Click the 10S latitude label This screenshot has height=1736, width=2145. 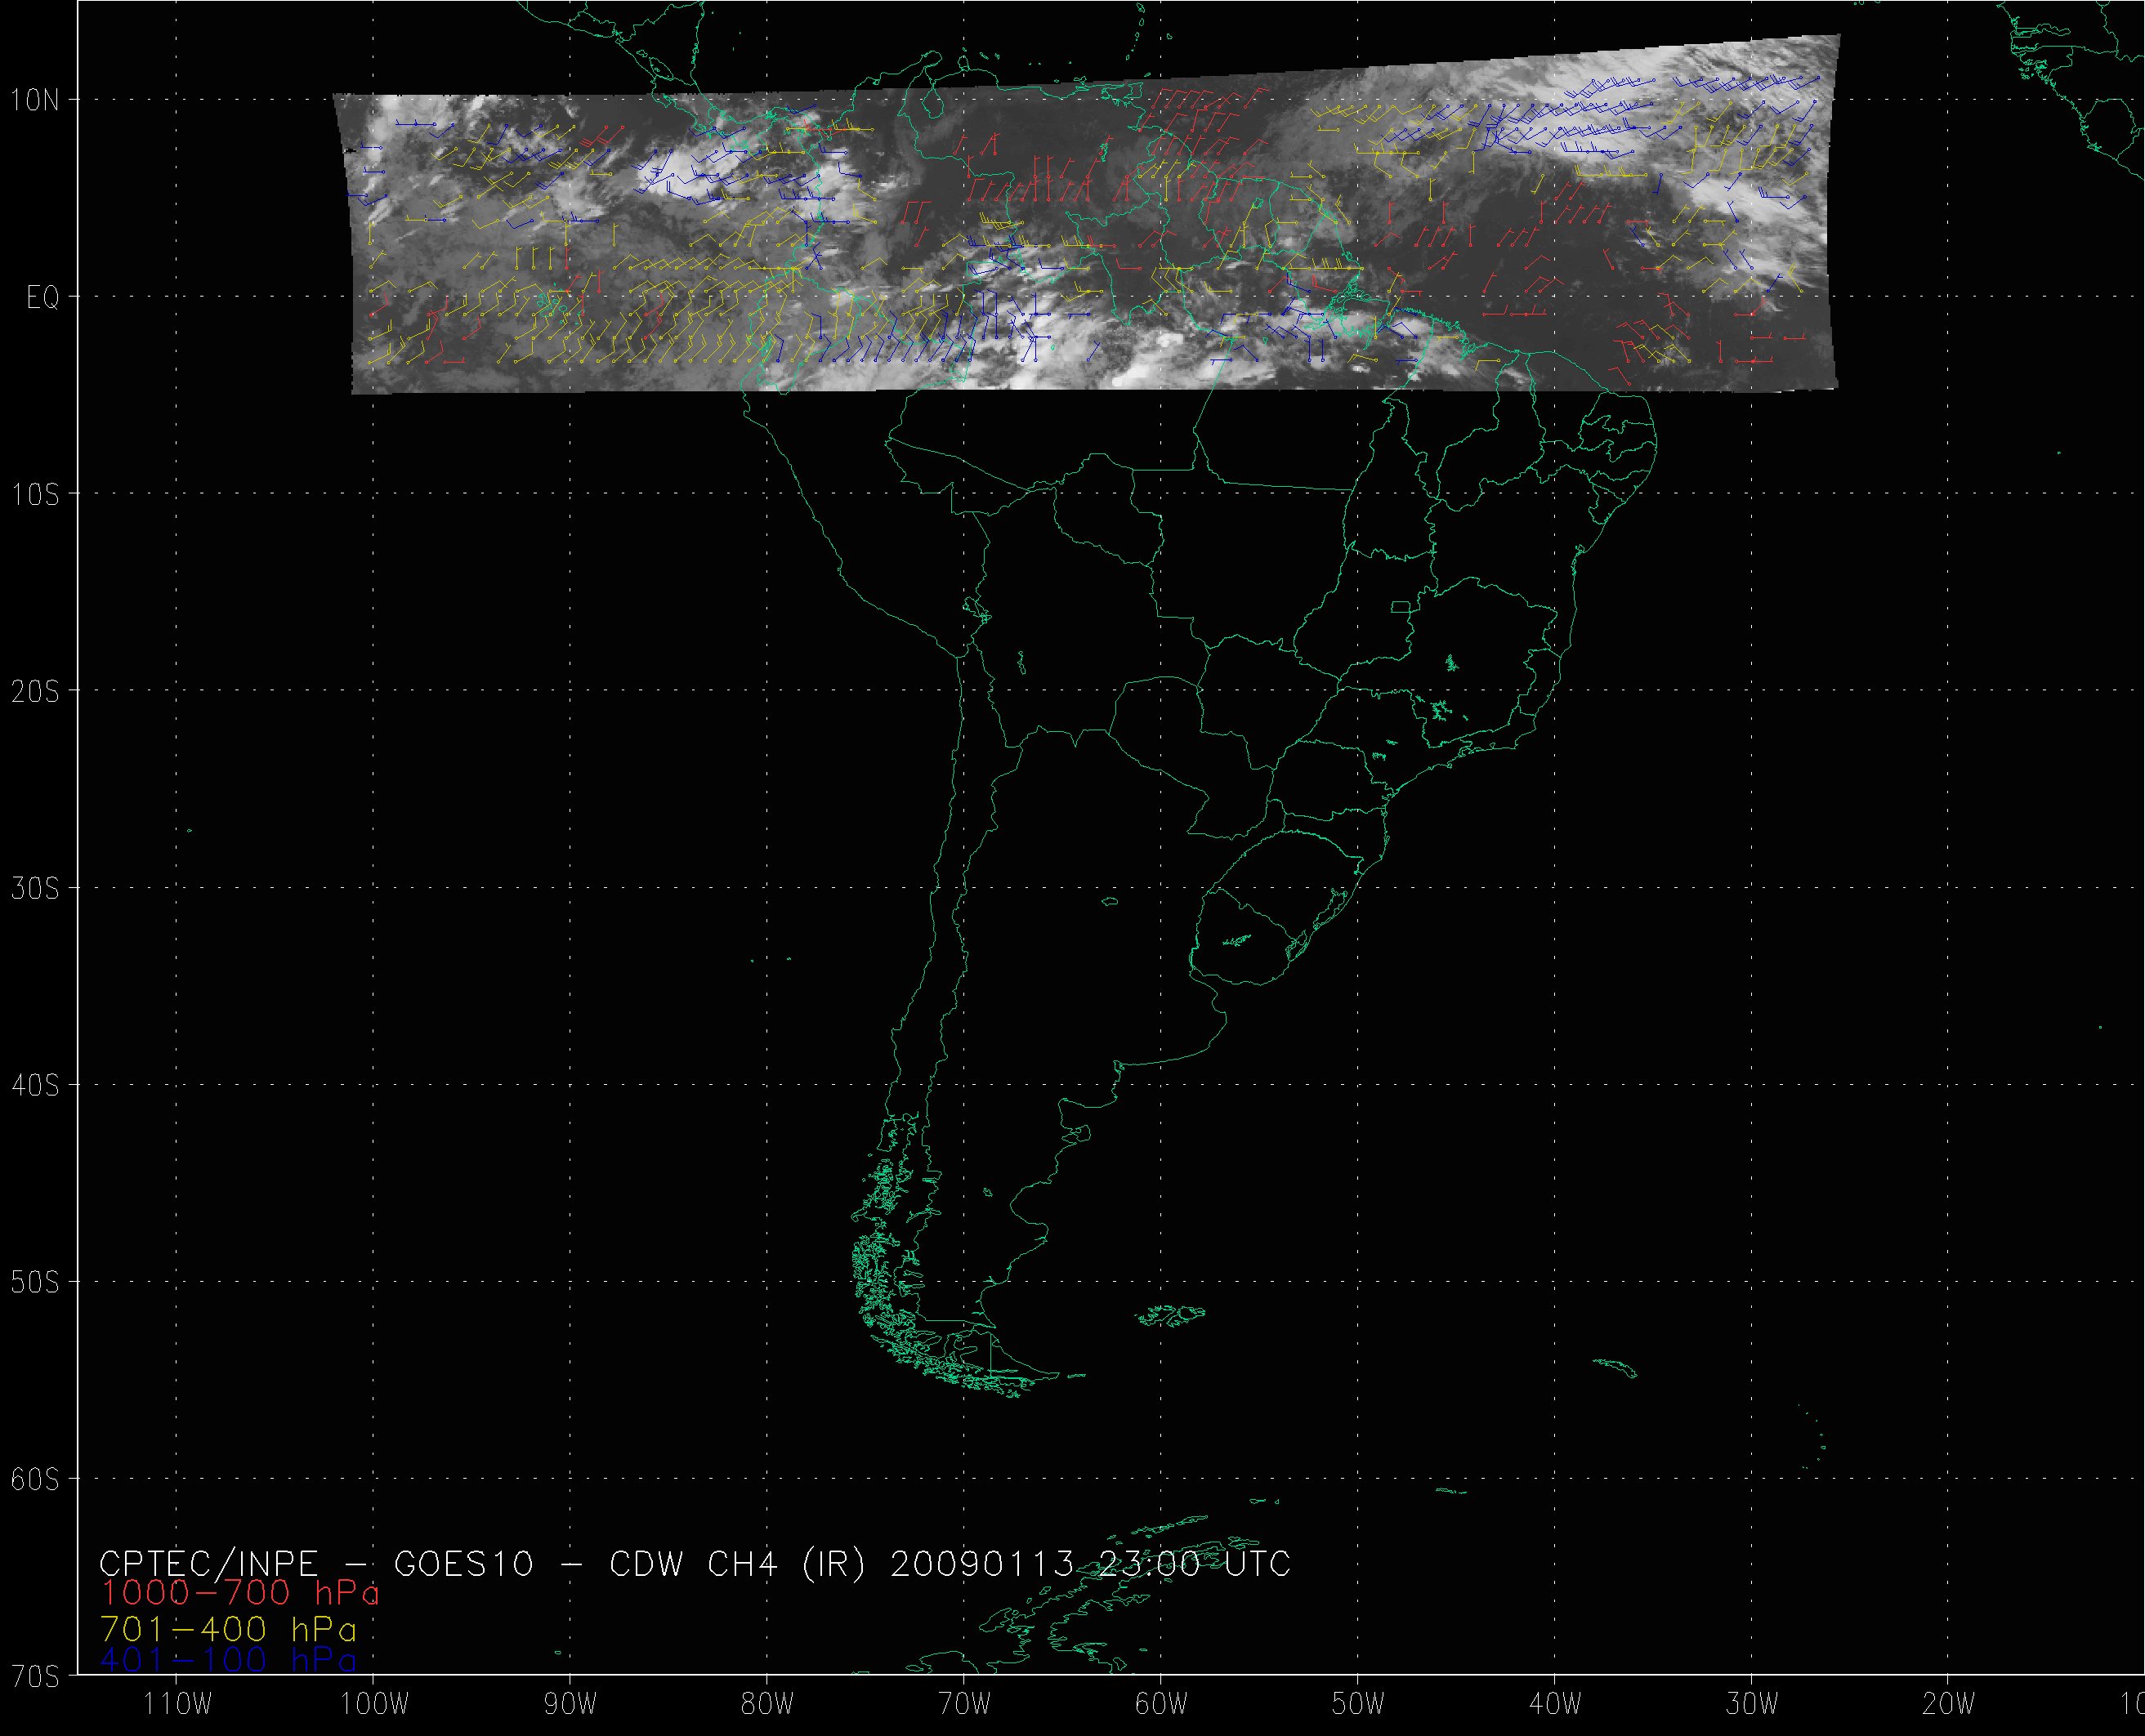(x=36, y=495)
